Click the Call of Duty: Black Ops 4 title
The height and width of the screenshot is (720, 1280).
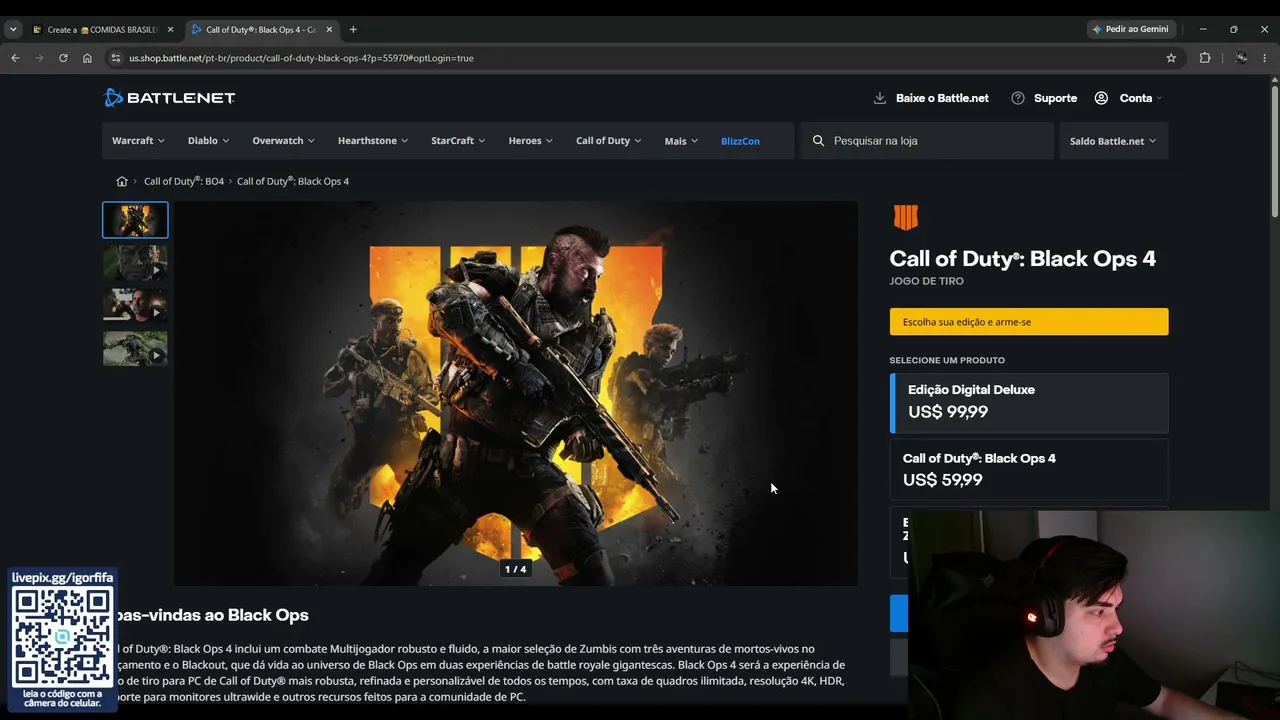pyautogui.click(x=1022, y=258)
